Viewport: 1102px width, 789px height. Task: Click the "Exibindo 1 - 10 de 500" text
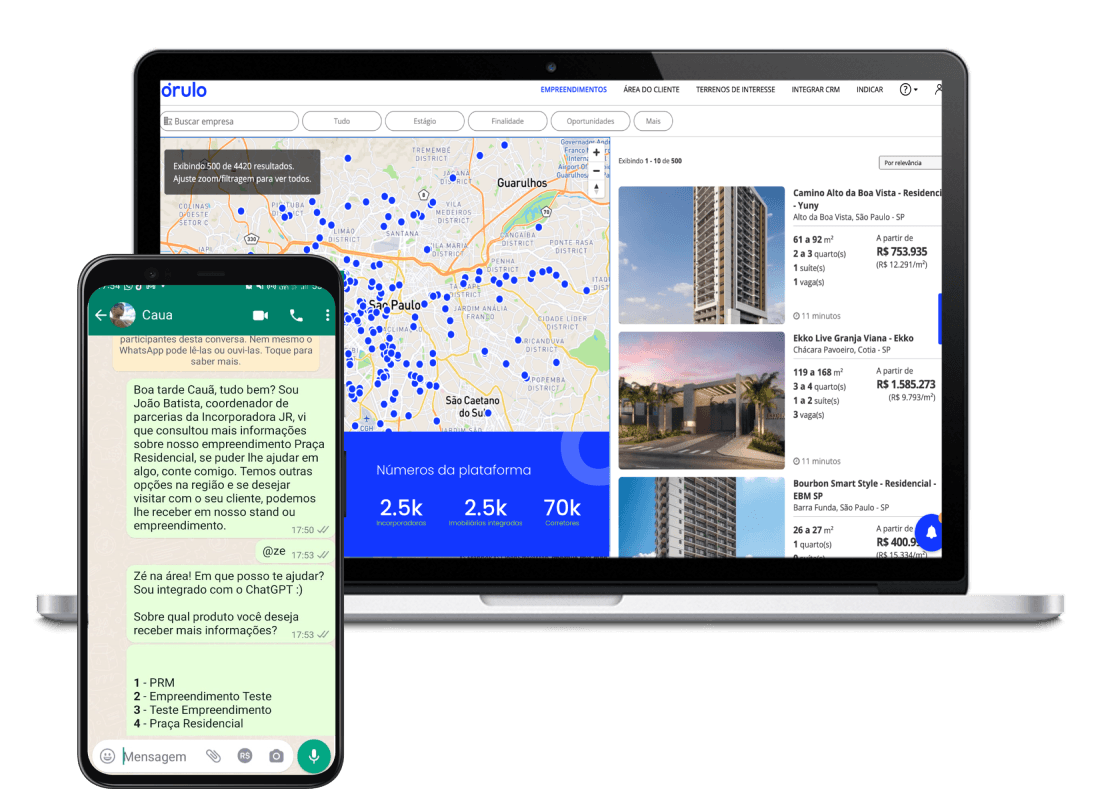point(650,161)
